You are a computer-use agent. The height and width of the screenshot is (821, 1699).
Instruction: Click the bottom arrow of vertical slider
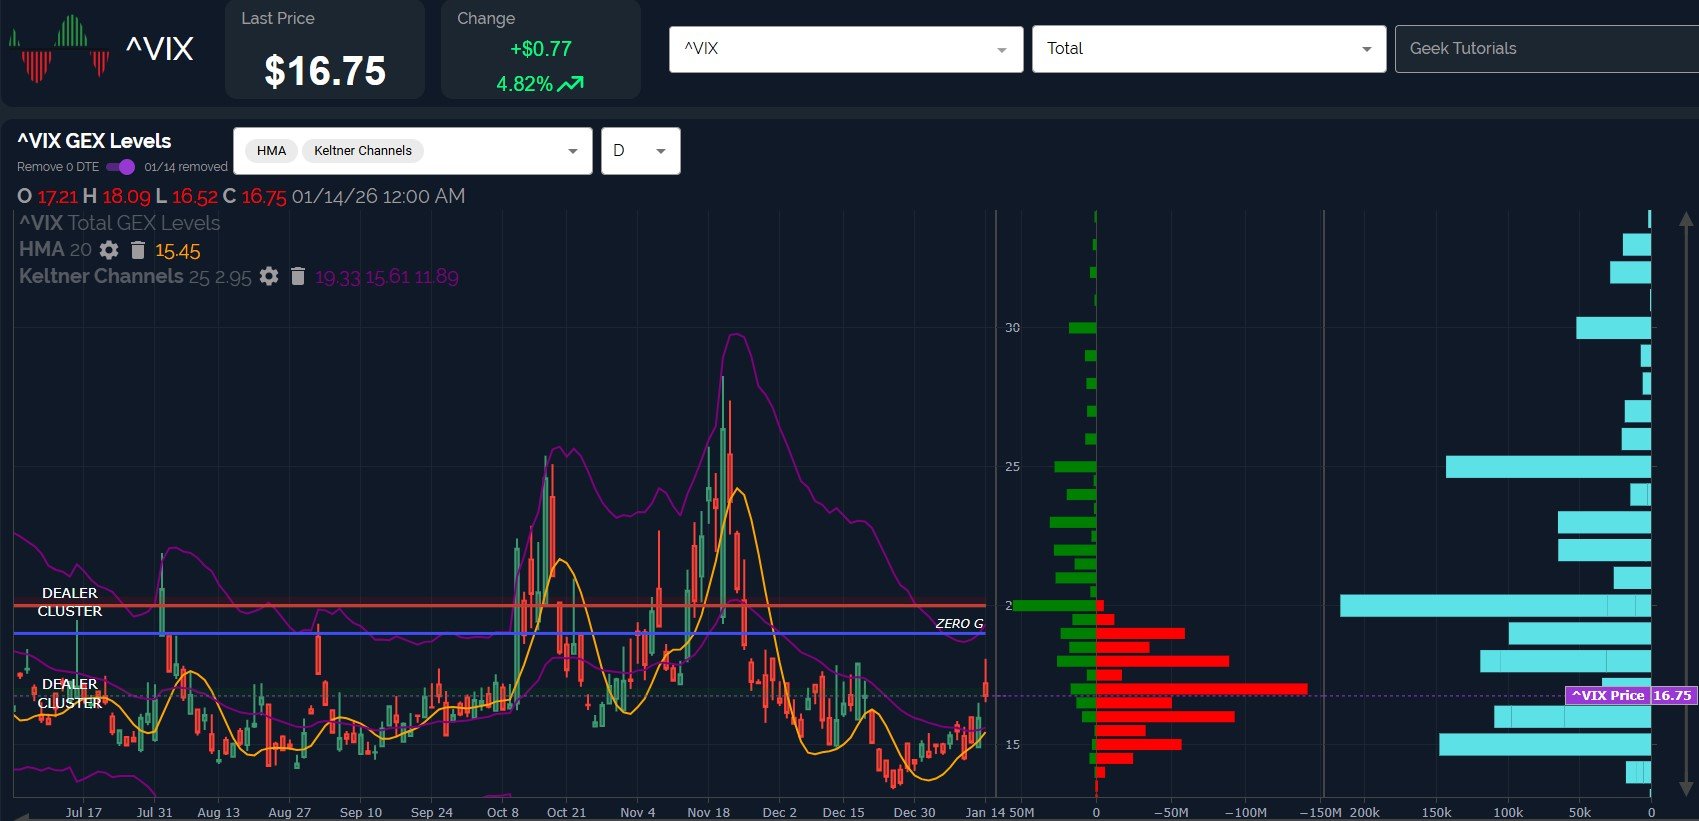click(1686, 789)
